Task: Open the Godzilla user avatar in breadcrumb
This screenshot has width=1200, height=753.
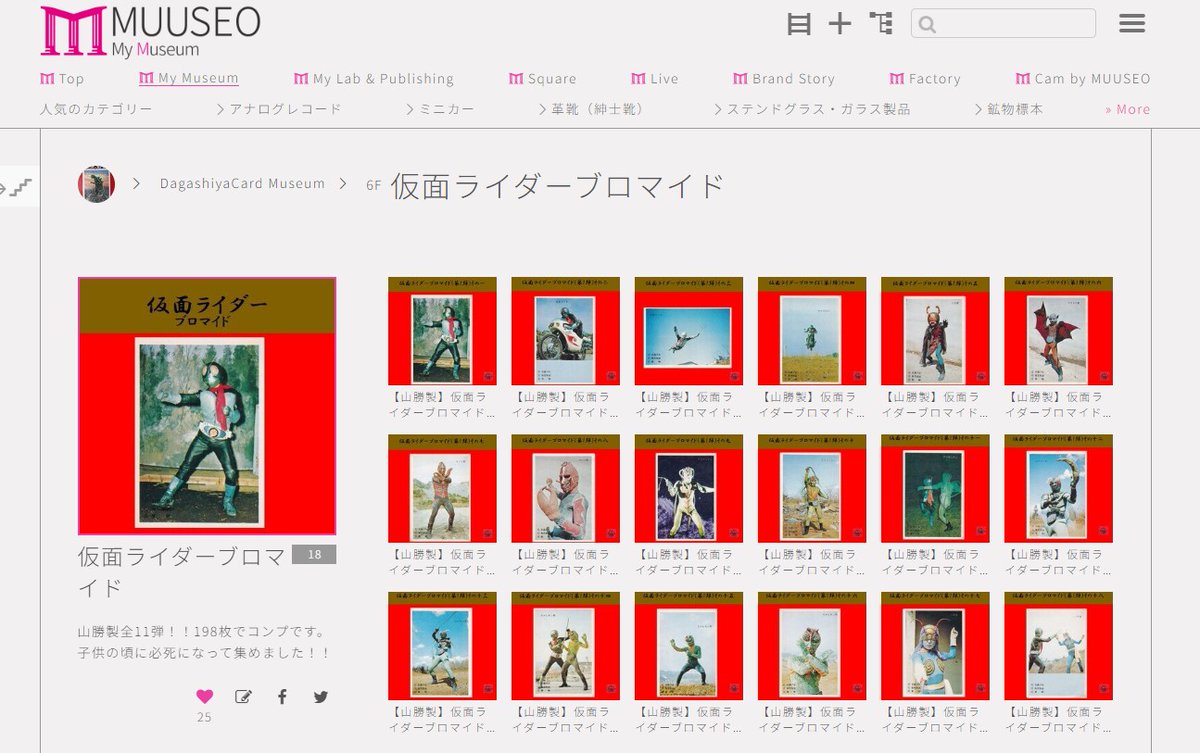Action: [97, 184]
